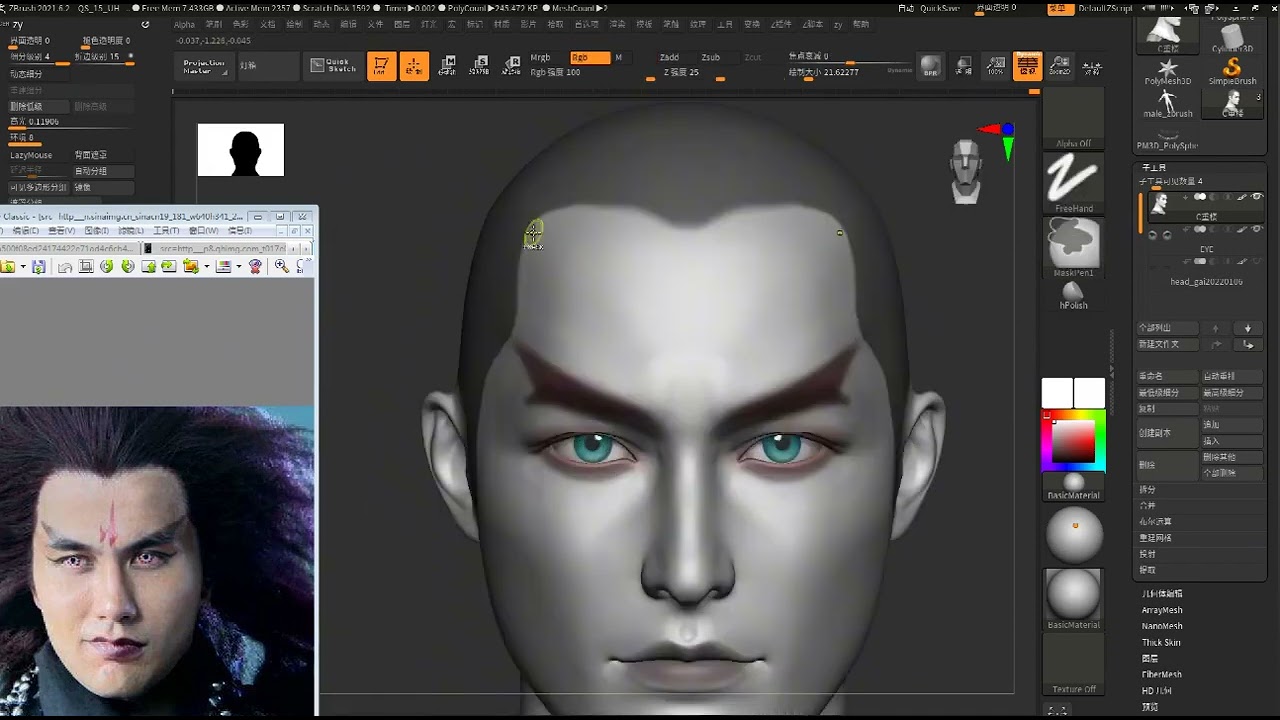Open the FreeHand stroke picker
Image resolution: width=1280 pixels, height=720 pixels.
1073,180
